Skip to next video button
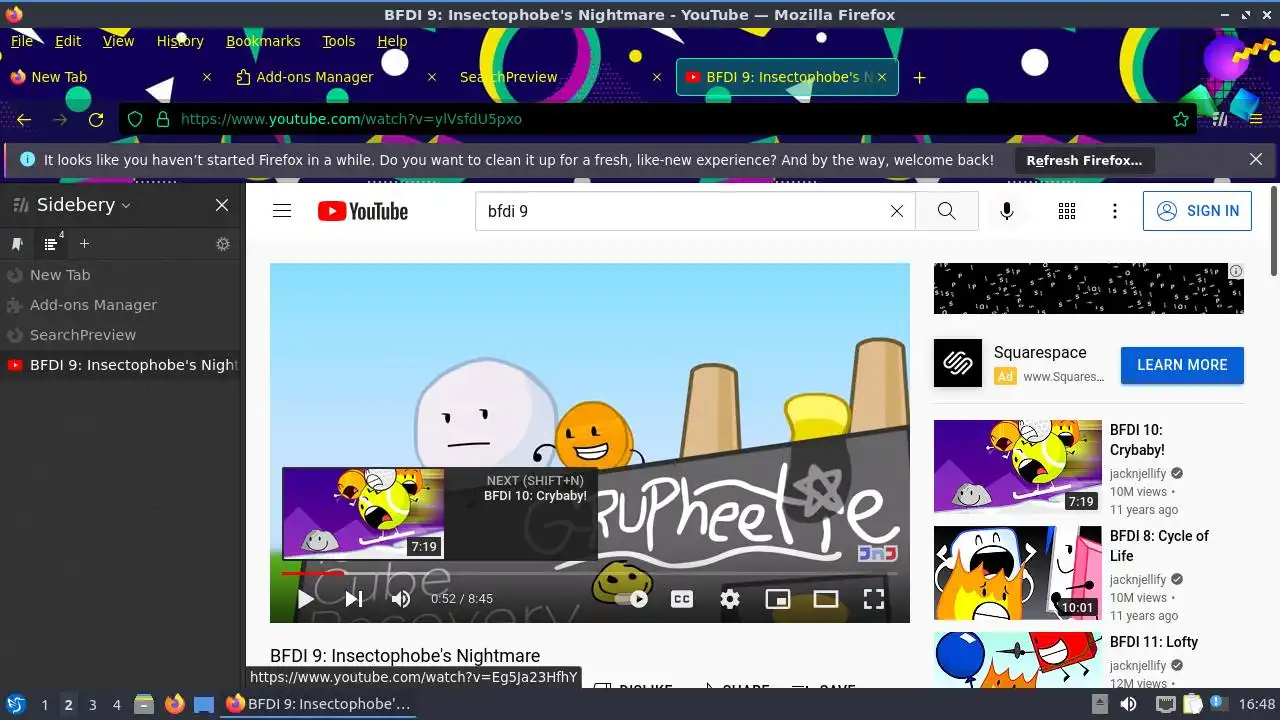The image size is (1280, 720). click(353, 599)
